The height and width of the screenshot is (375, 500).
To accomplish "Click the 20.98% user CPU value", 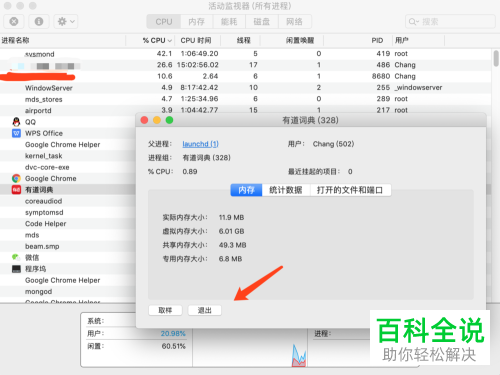I will click(x=173, y=333).
